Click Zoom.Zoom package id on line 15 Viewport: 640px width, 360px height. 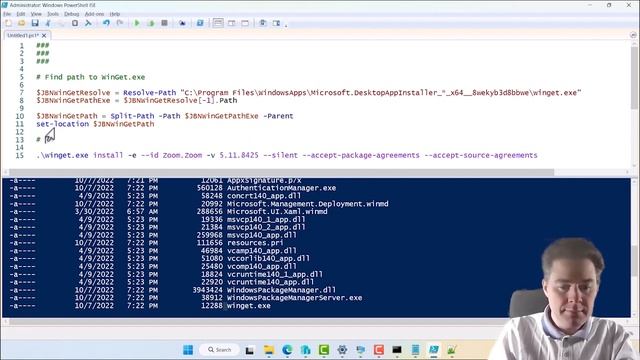[x=182, y=156]
